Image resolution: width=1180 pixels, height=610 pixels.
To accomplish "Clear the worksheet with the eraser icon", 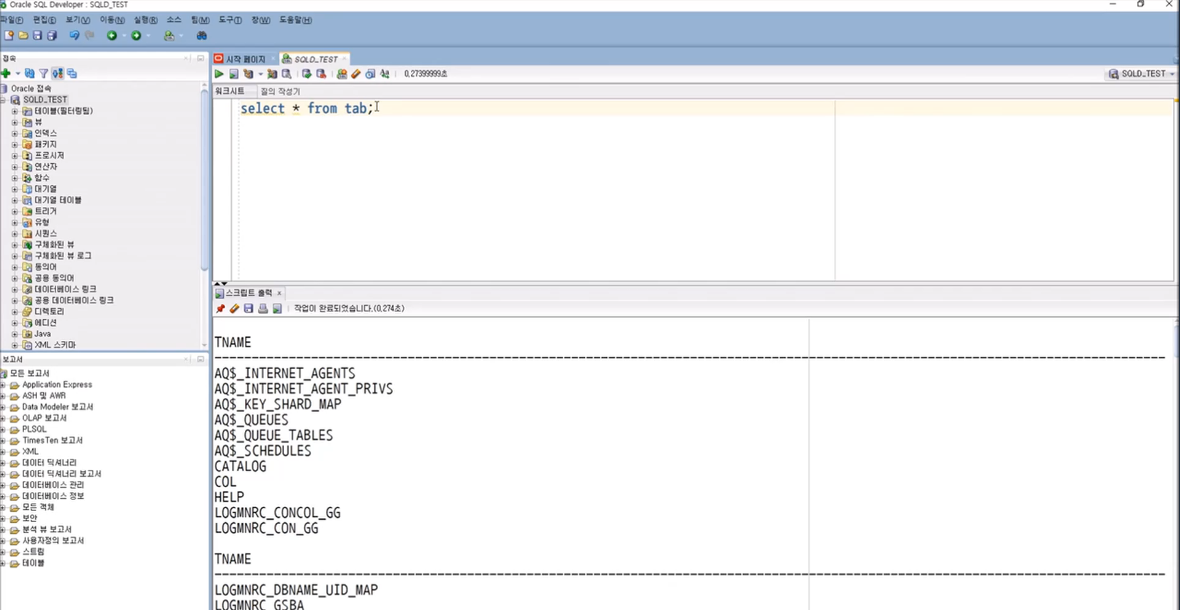I will pyautogui.click(x=356, y=74).
